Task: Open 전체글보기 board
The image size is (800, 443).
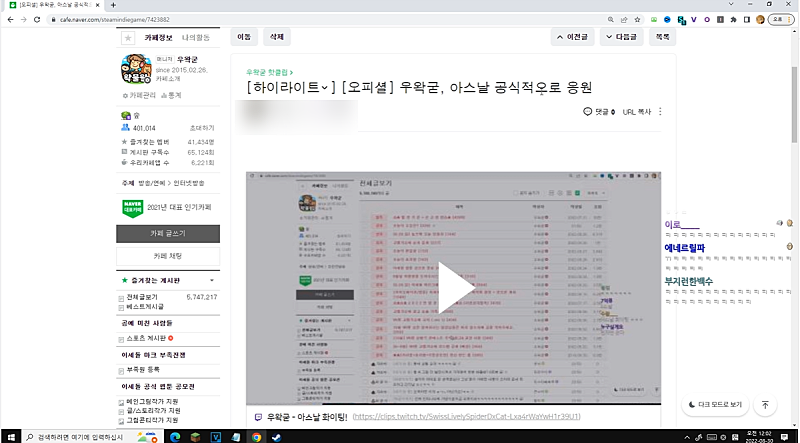Action: coord(142,297)
